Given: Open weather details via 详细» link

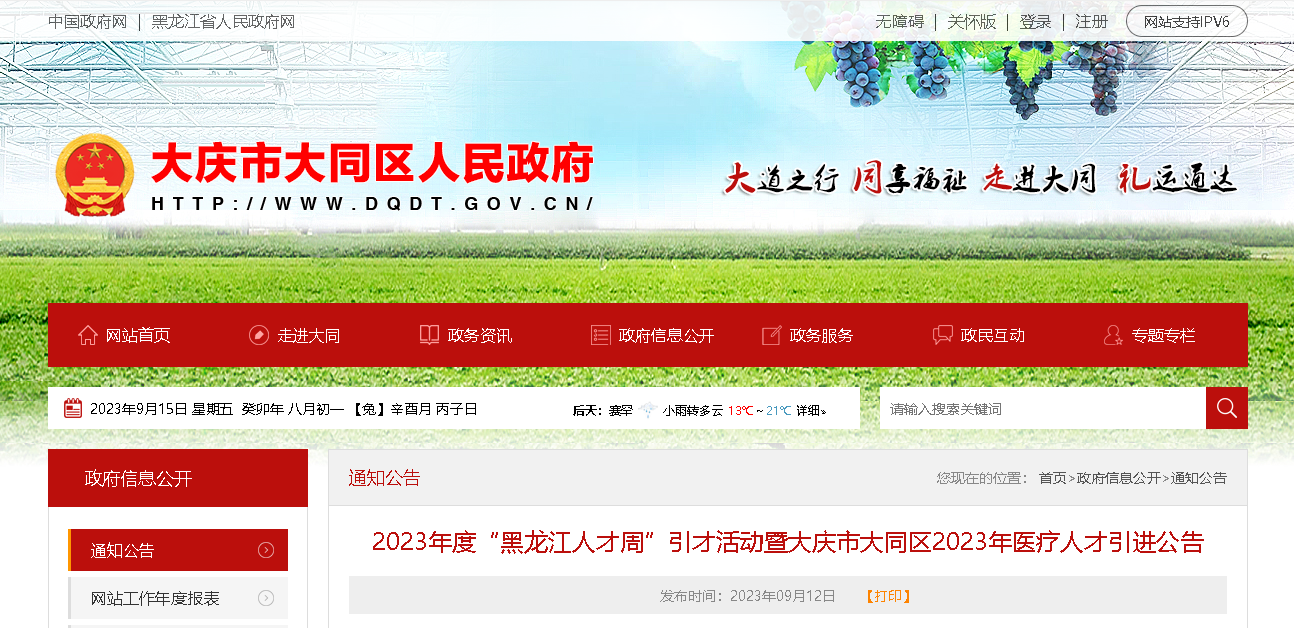Looking at the screenshot, I should (811, 410).
